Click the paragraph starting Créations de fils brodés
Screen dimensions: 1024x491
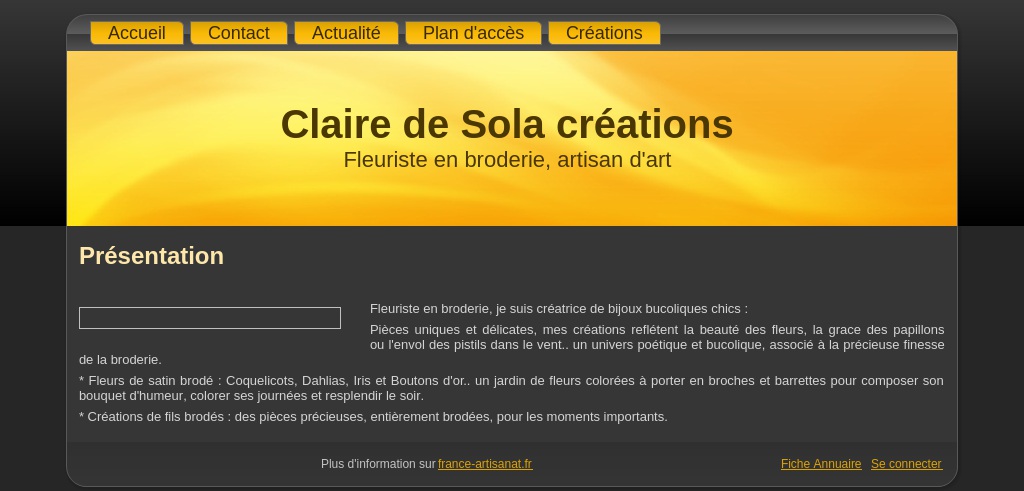pos(373,417)
